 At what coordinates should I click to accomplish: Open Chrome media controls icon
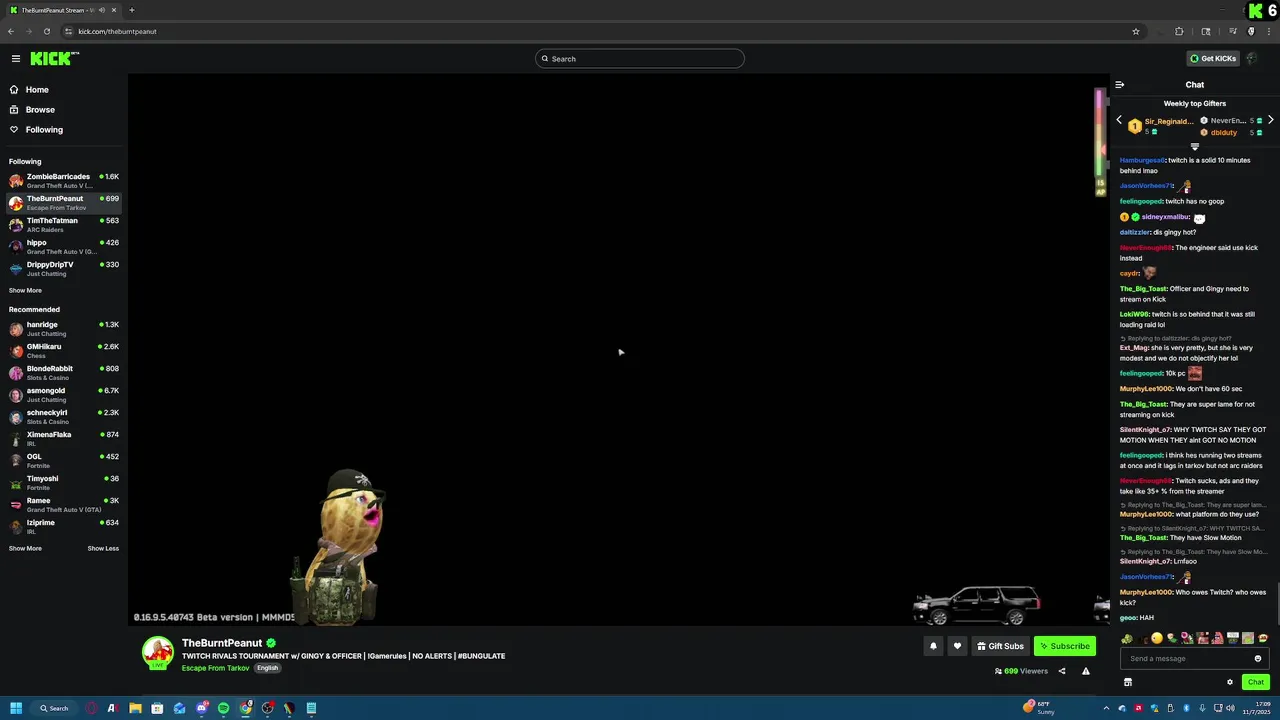tap(1232, 31)
